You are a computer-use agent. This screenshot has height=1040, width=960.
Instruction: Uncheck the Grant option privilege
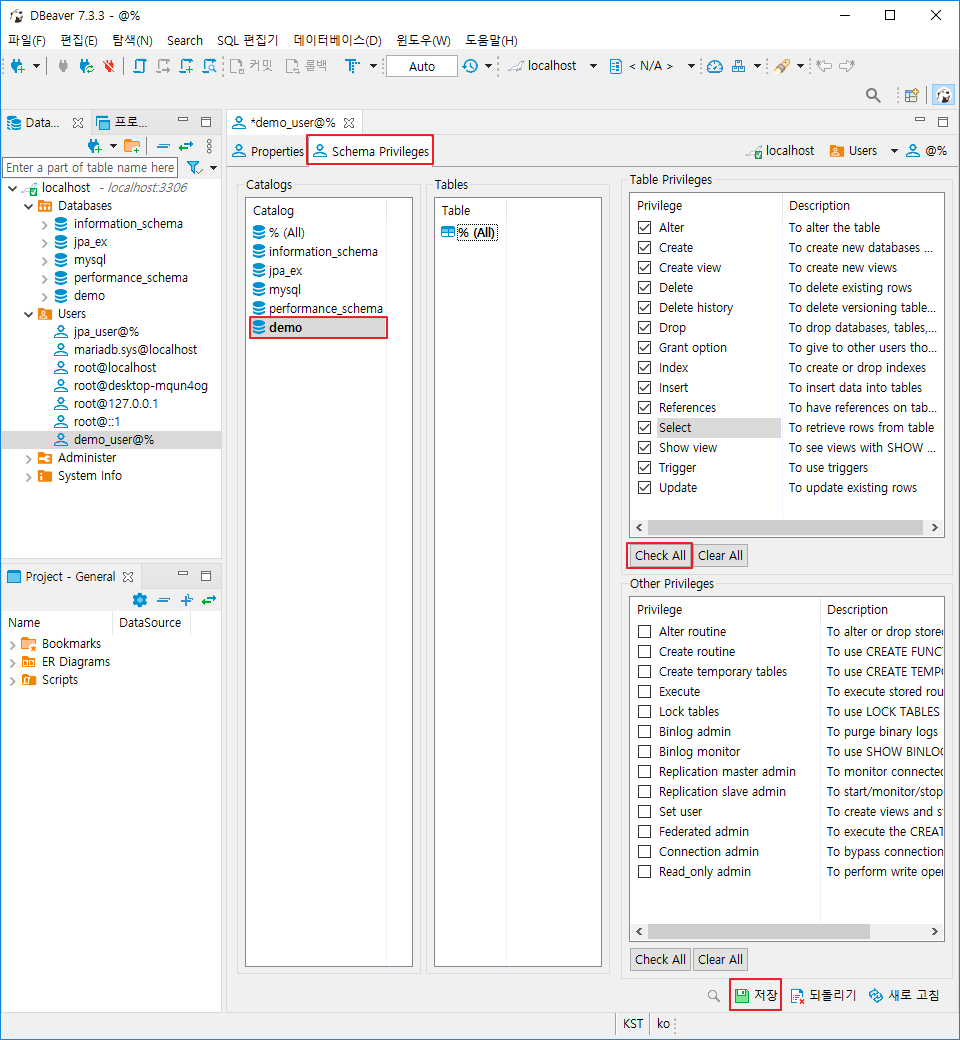click(x=644, y=348)
